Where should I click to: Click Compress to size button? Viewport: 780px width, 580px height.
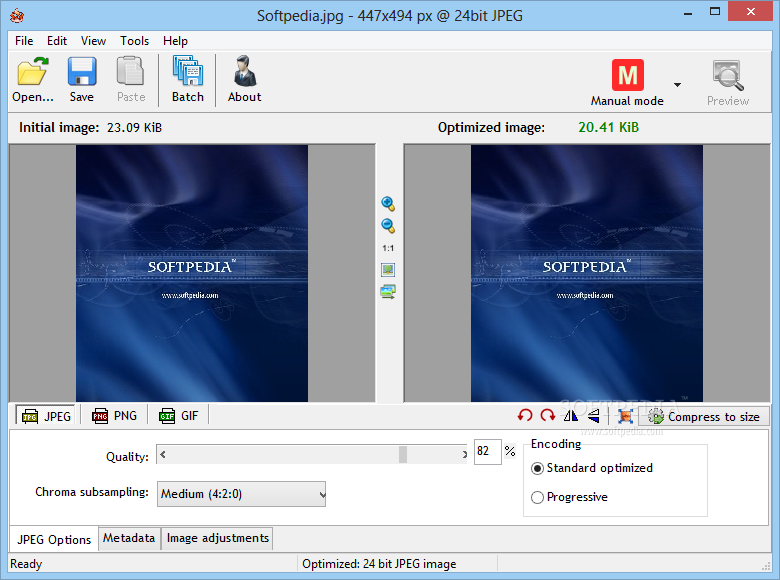(x=704, y=416)
